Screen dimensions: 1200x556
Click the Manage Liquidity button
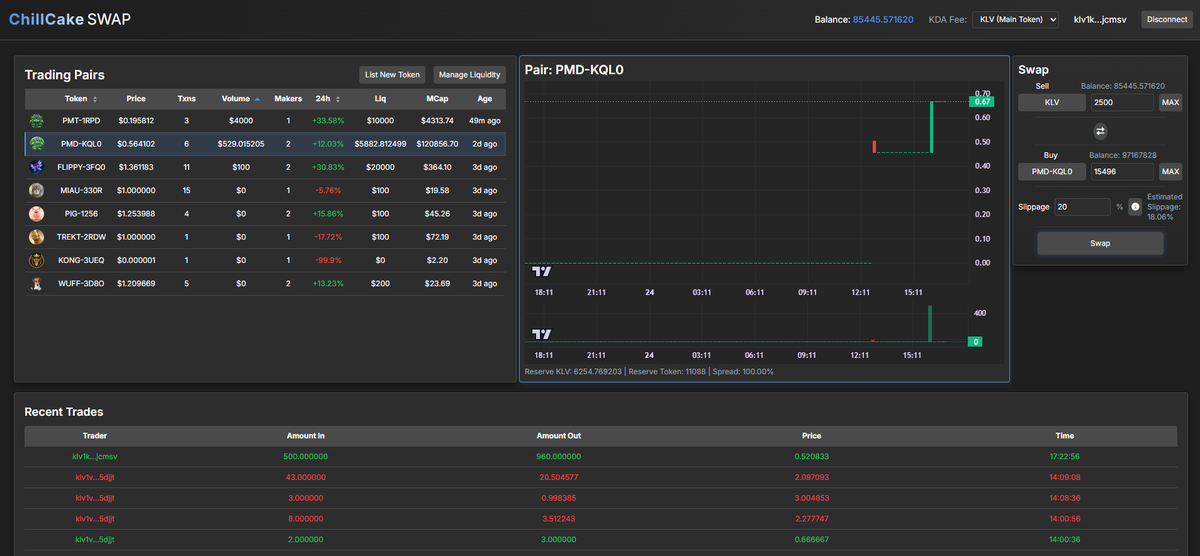pyautogui.click(x=470, y=75)
